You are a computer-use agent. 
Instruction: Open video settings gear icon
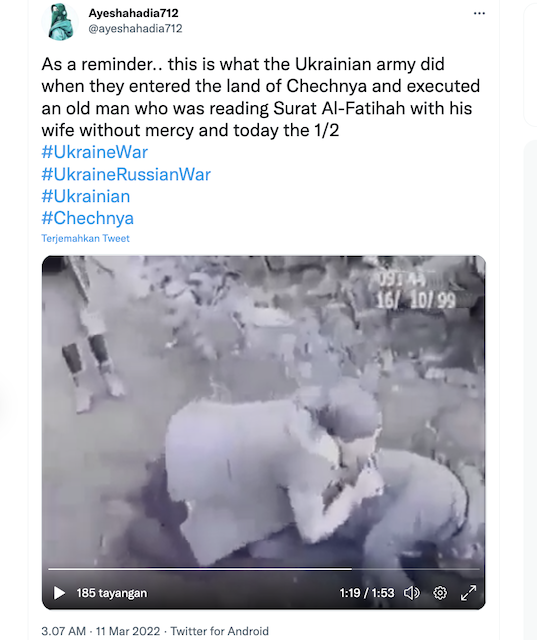point(440,593)
